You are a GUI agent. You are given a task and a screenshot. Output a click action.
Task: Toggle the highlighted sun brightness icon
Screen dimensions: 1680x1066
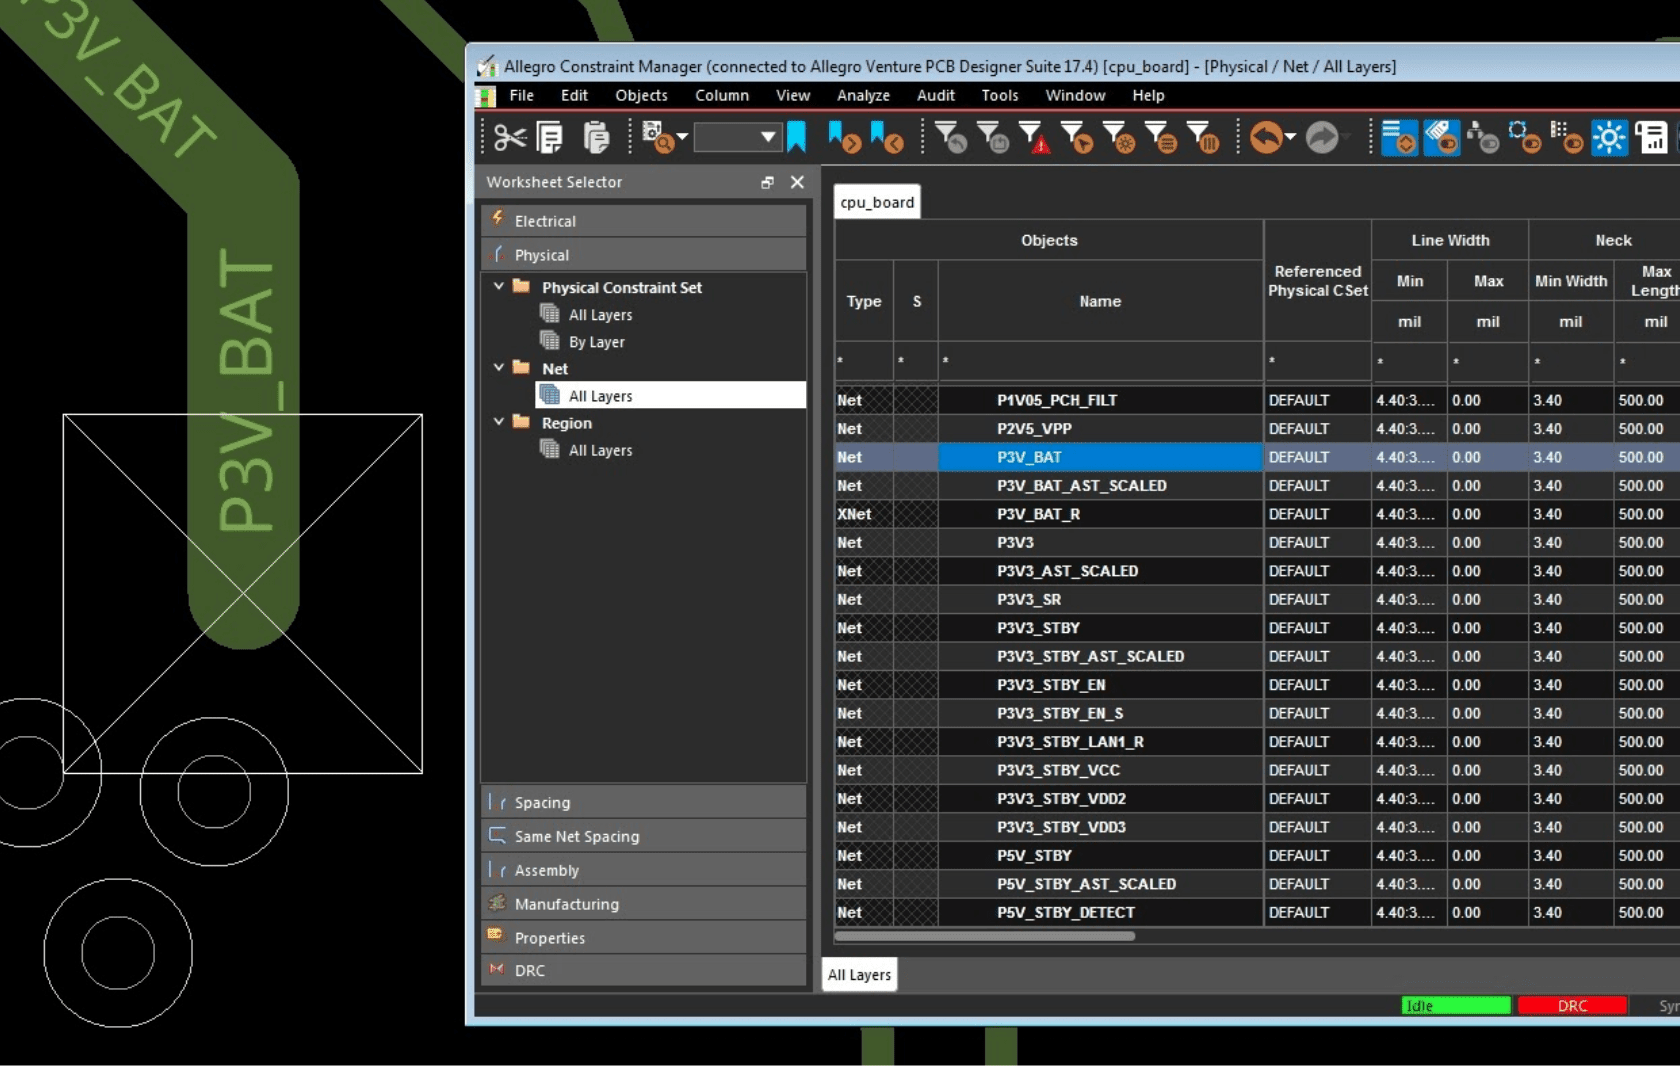1609,137
